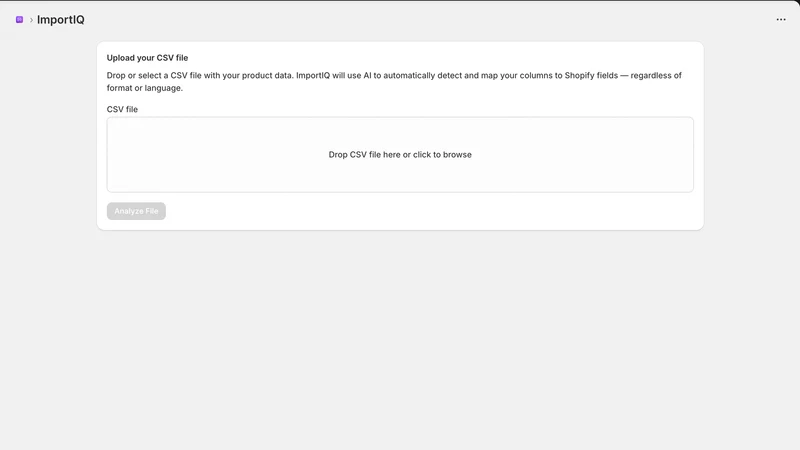Click the CSV file drop zone to browse
Screen dimensions: 800x450
400,155
